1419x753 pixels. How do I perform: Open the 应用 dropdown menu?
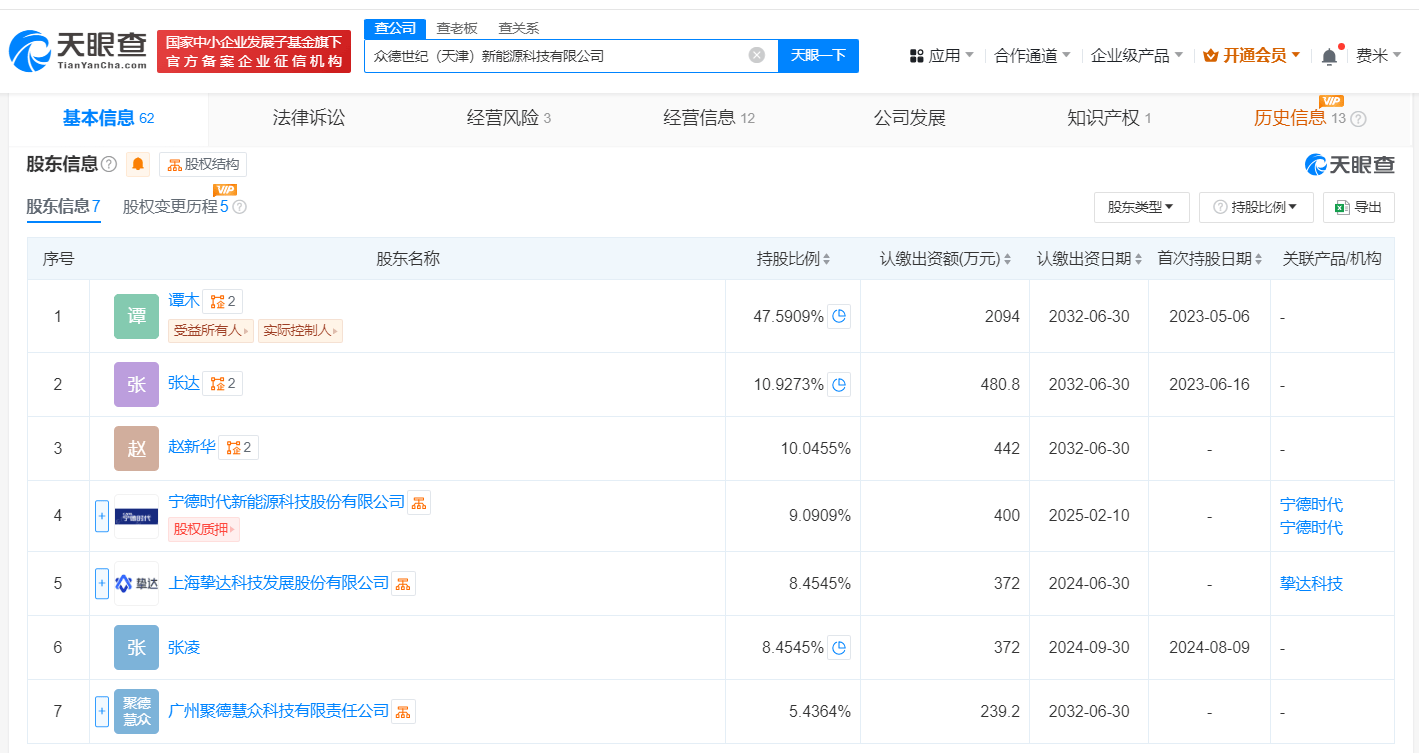941,56
